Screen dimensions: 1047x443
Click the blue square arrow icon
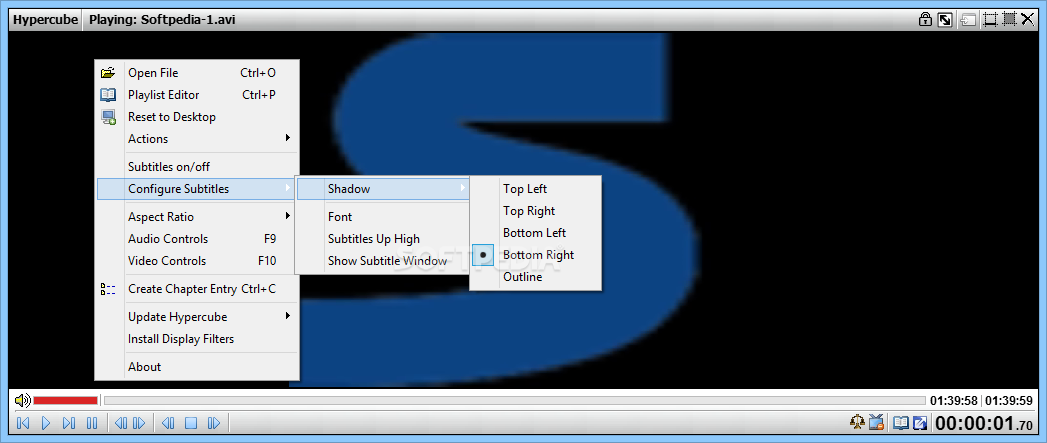pyautogui.click(x=921, y=422)
